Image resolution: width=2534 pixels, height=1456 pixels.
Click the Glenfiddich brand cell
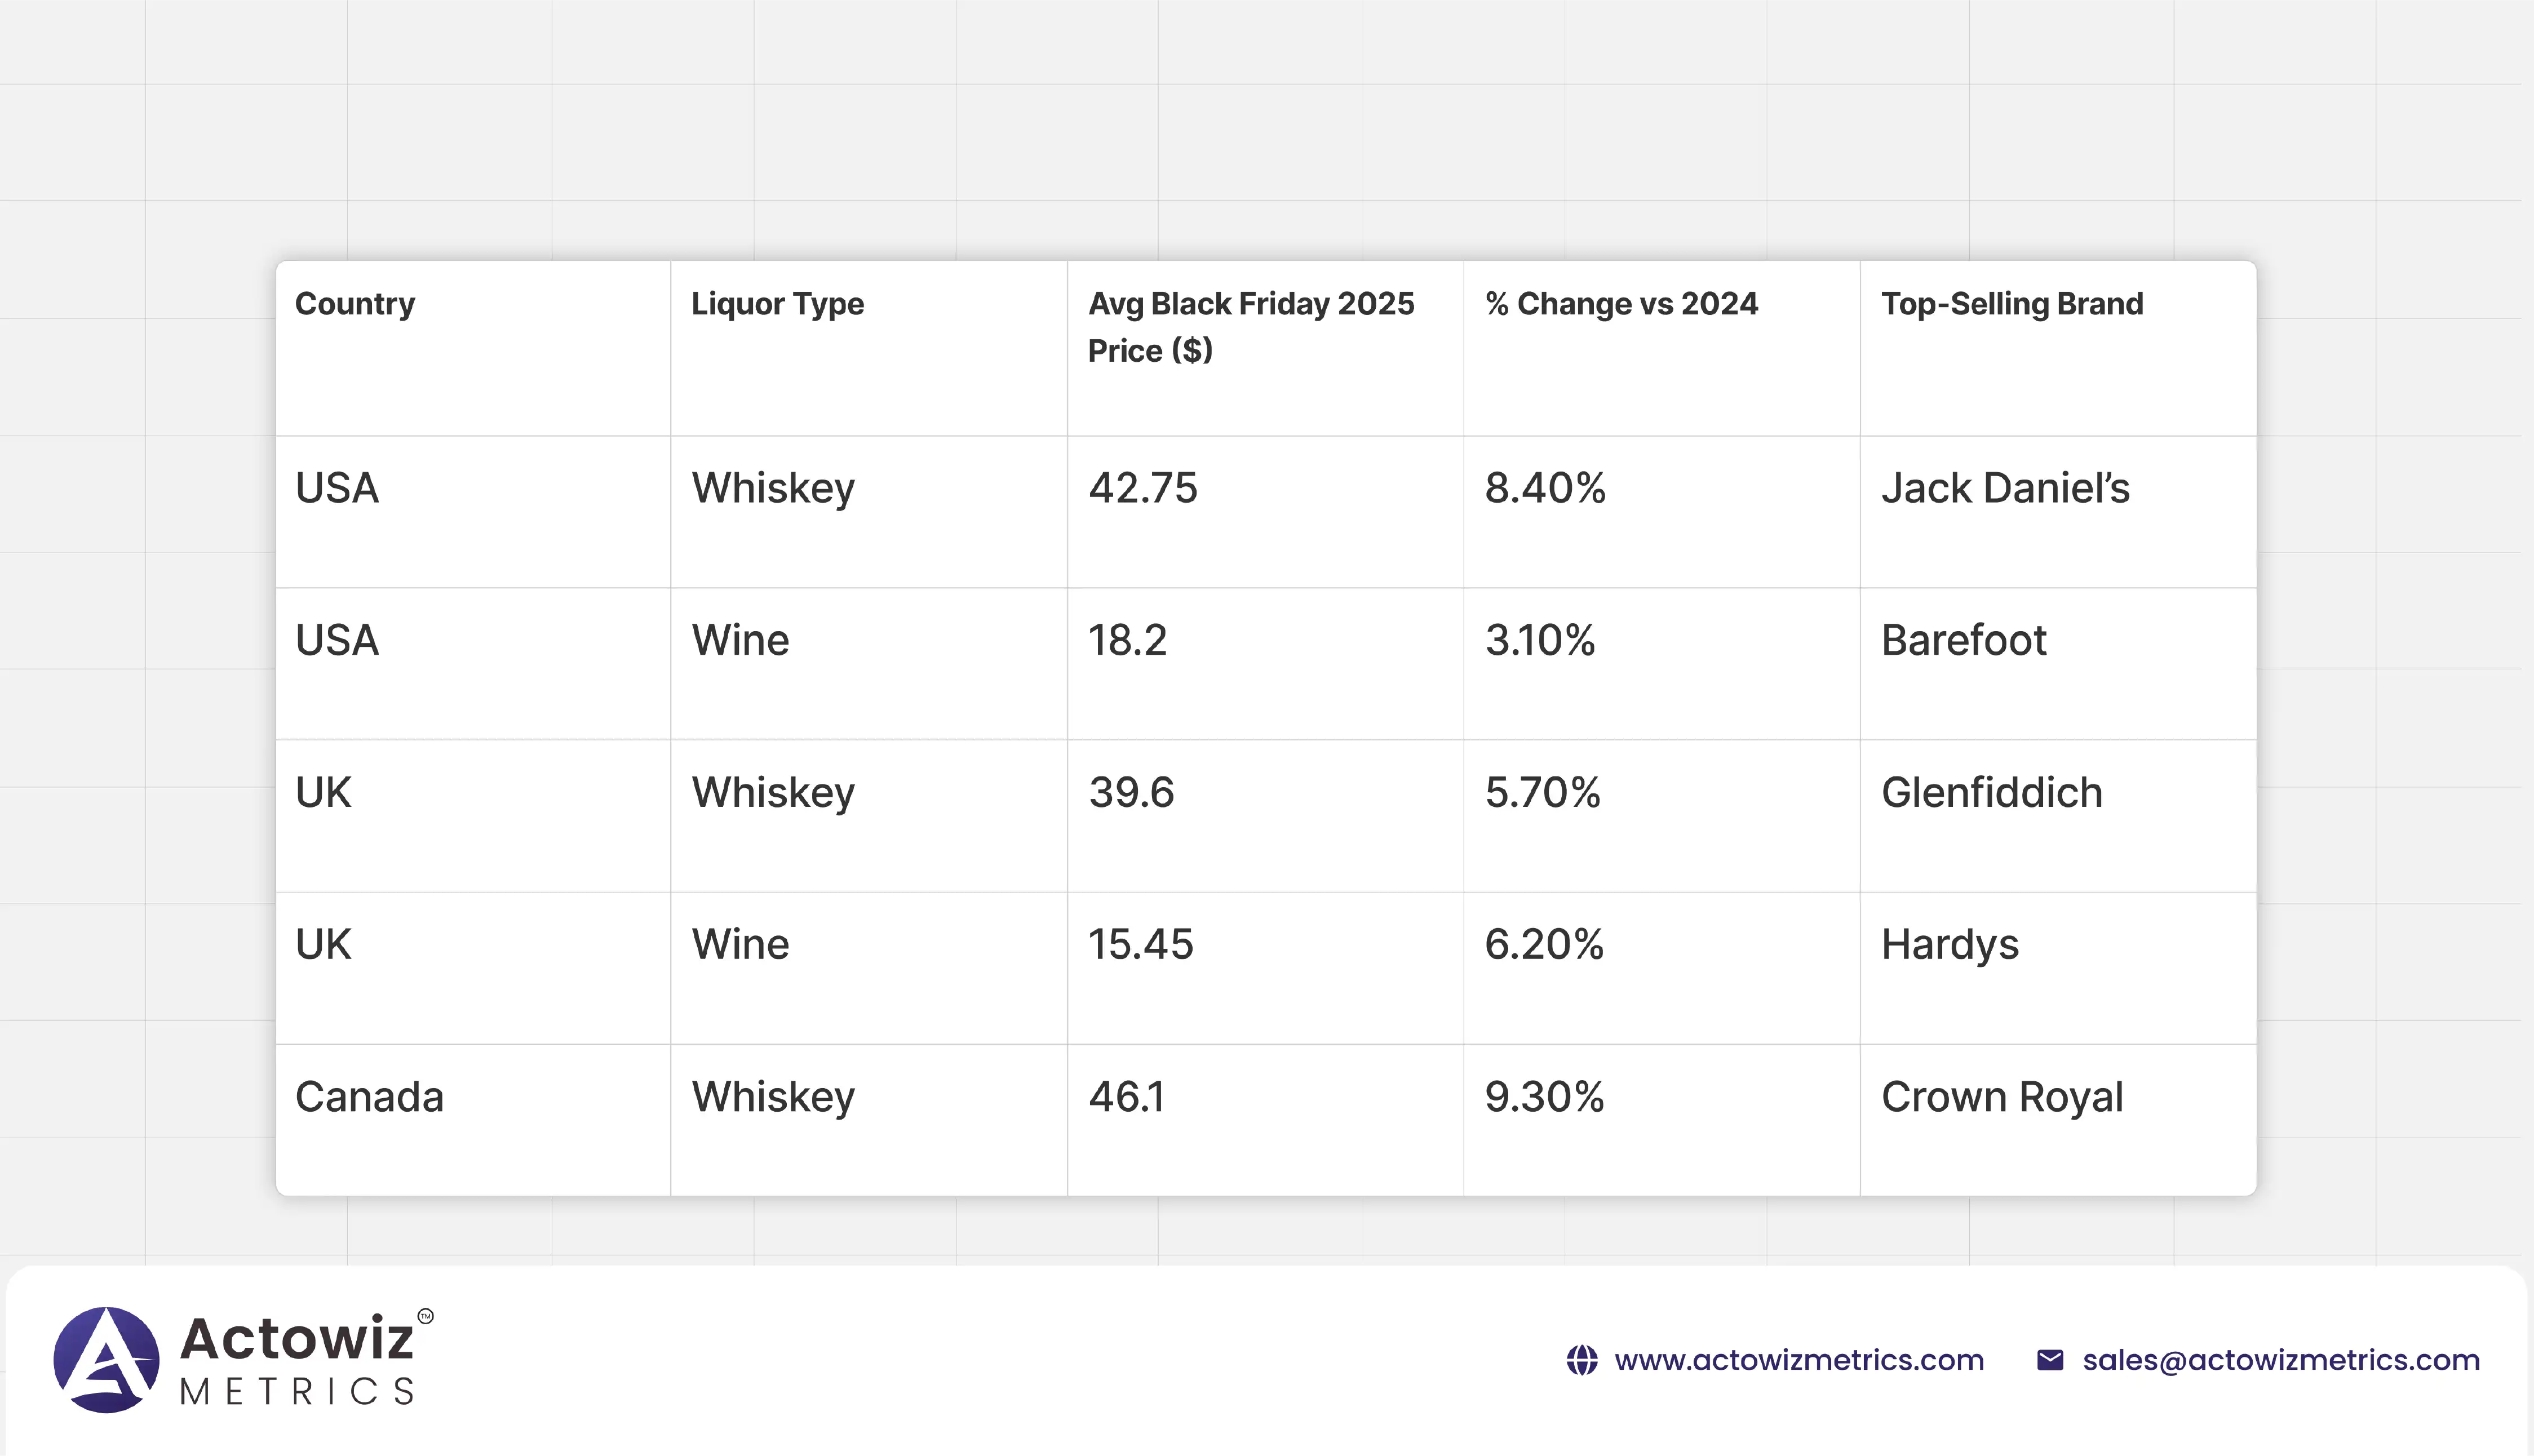coord(1991,793)
